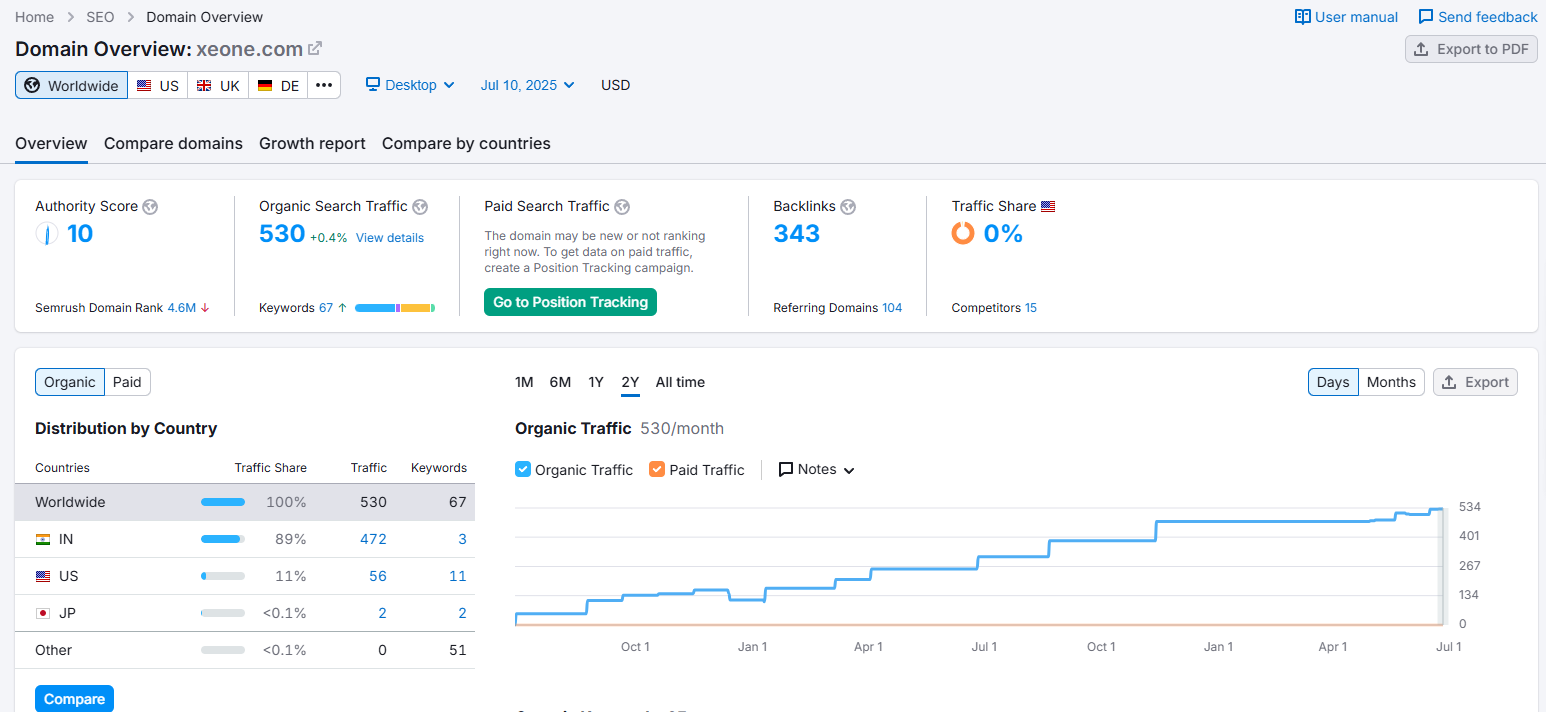Viewport: 1546px width, 712px height.
Task: Open the Overview tab
Action: (x=51, y=143)
